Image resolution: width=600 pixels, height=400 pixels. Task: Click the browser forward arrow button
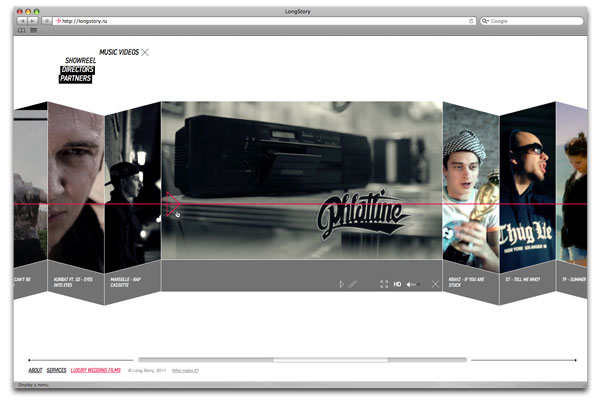33,21
